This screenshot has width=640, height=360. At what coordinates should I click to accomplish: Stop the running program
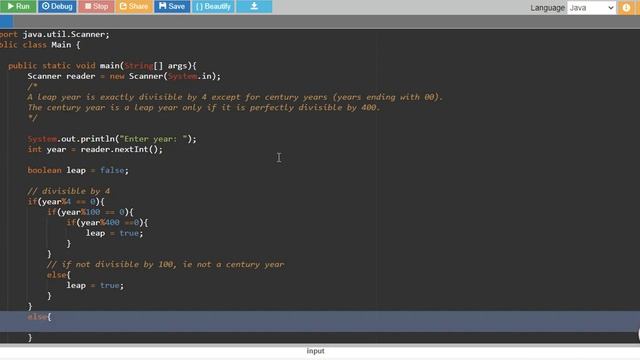96,7
